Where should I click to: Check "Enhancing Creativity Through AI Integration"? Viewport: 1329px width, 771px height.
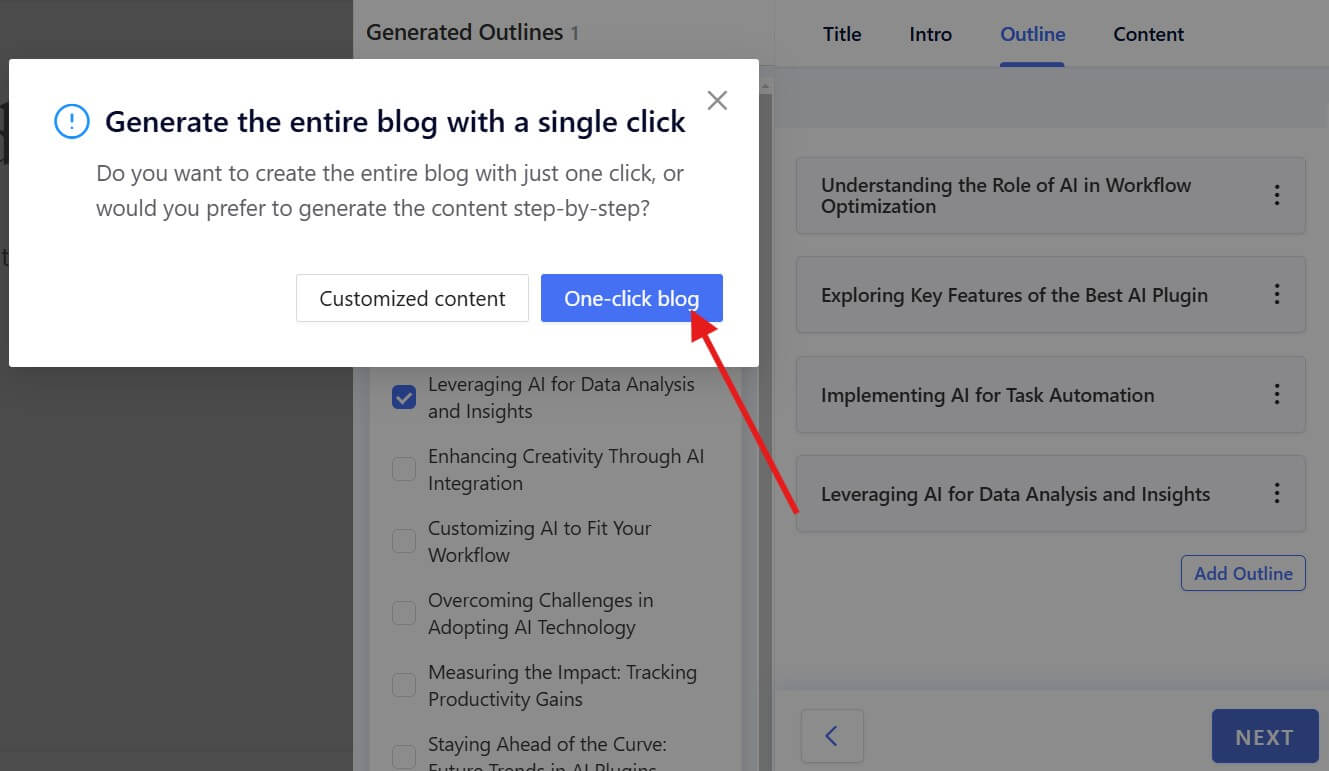(x=403, y=469)
